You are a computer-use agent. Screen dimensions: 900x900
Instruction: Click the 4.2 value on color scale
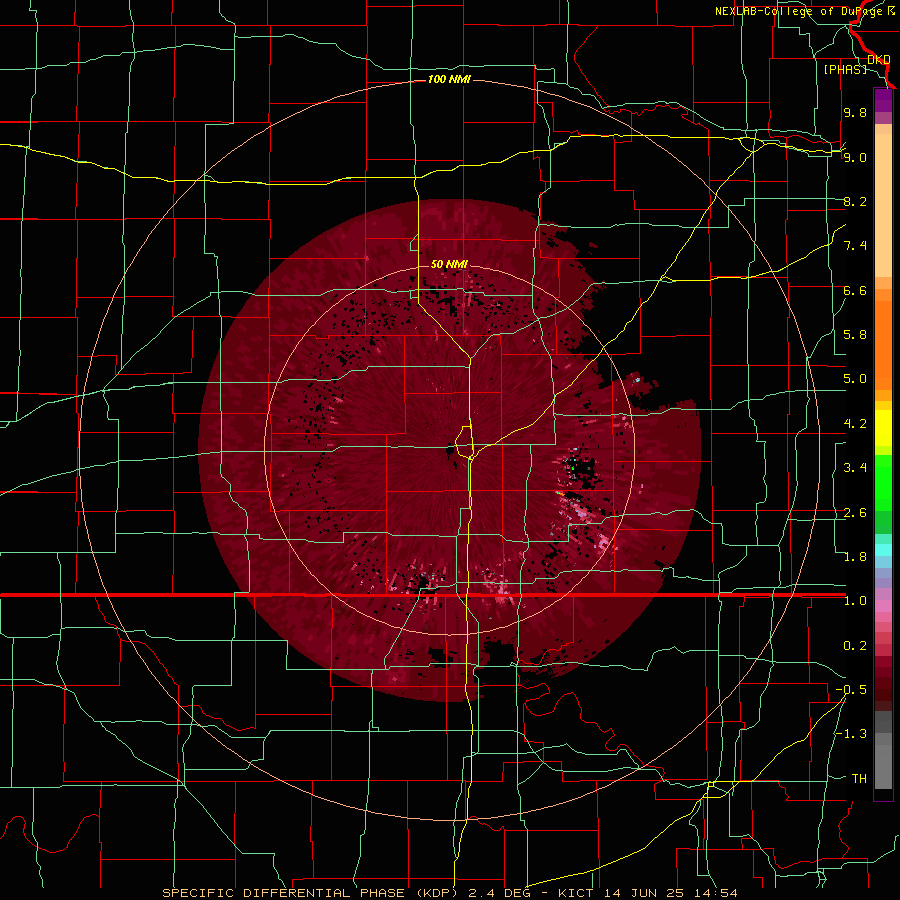click(x=855, y=424)
